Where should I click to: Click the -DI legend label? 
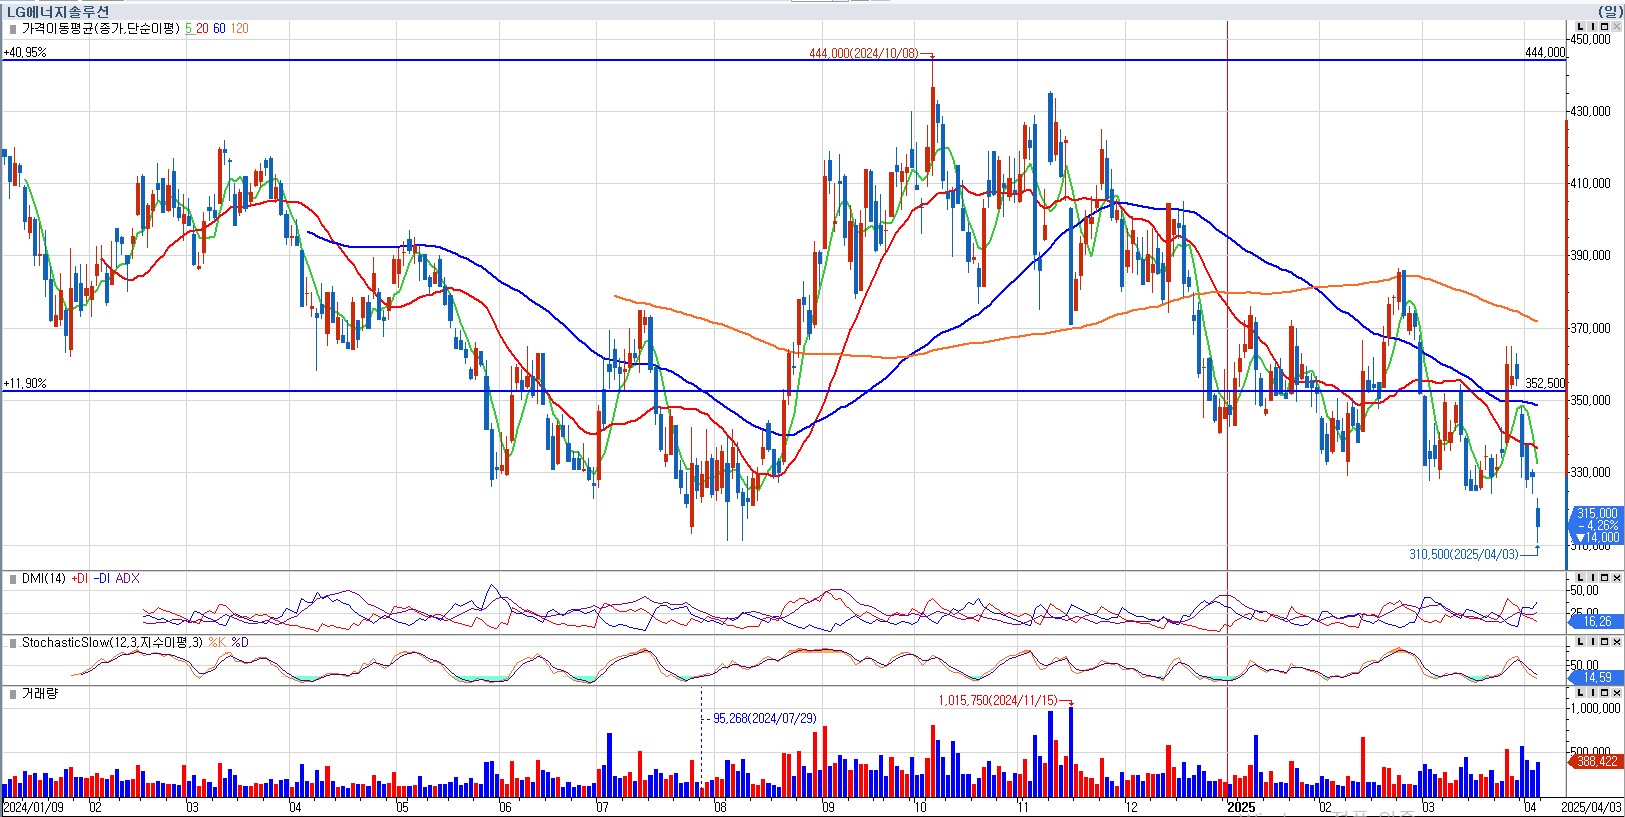click(x=103, y=579)
